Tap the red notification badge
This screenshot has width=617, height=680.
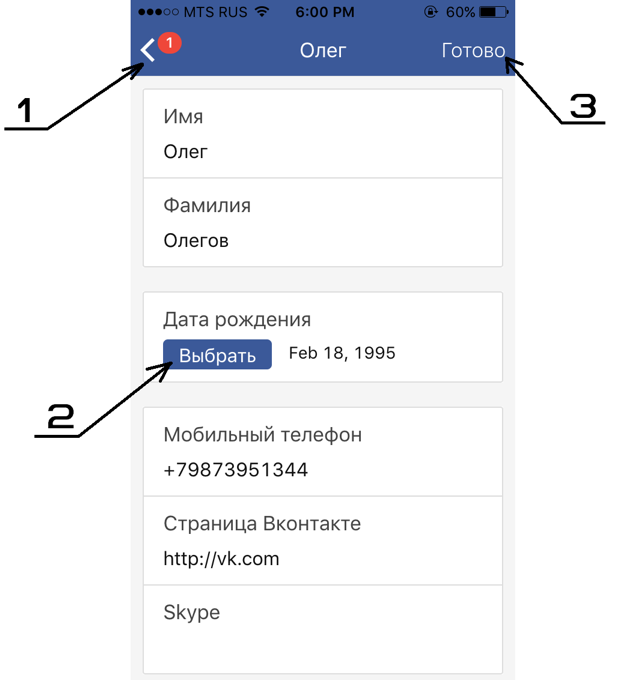tap(169, 42)
